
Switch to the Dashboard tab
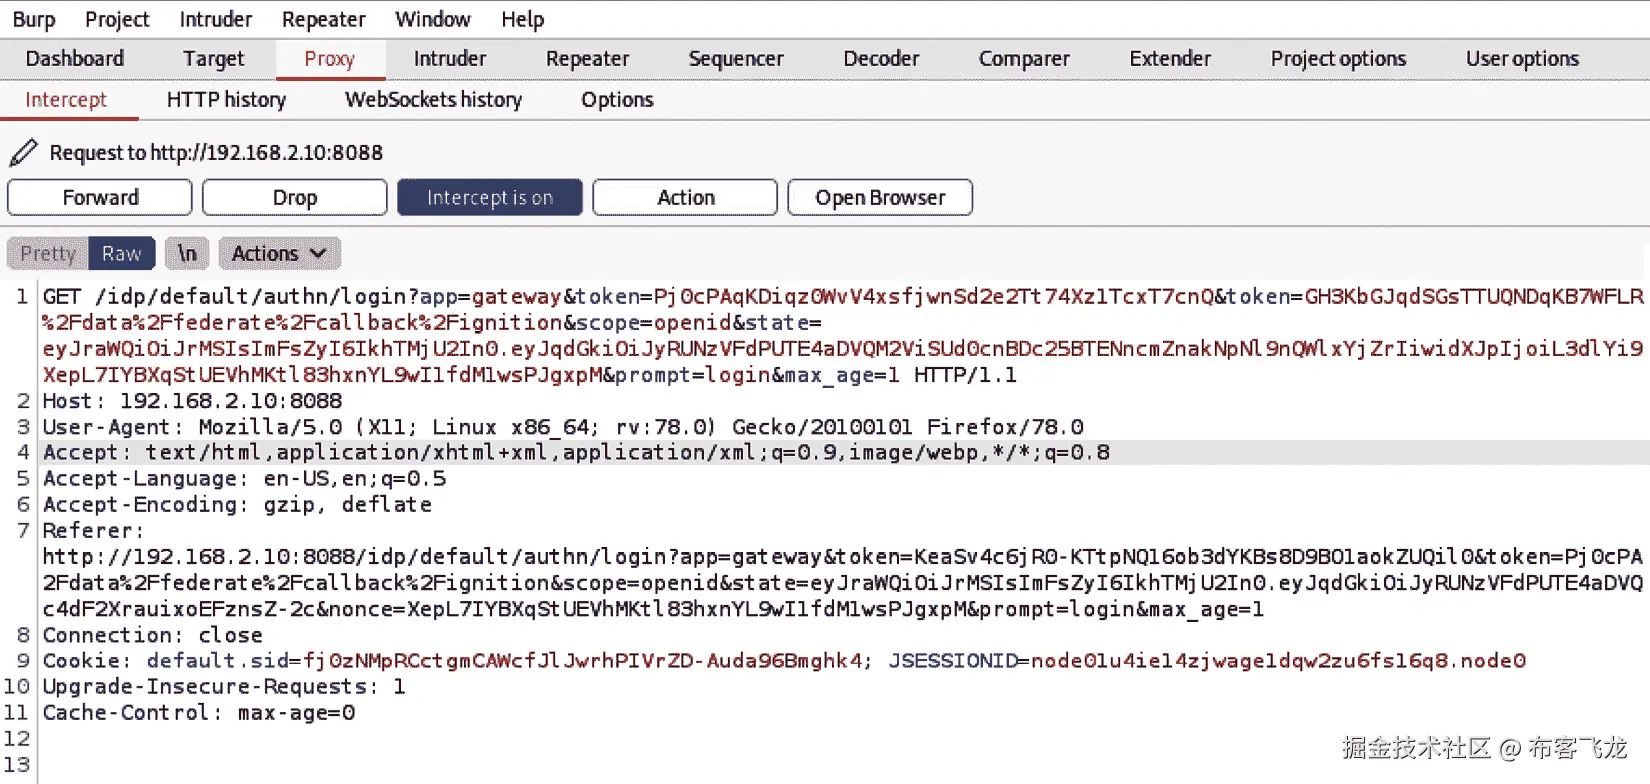[x=75, y=59]
